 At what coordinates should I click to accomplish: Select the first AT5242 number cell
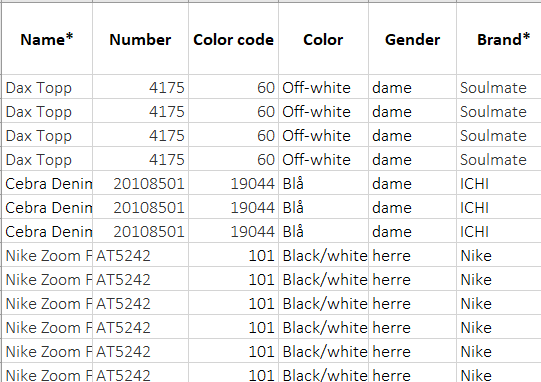click(140, 255)
